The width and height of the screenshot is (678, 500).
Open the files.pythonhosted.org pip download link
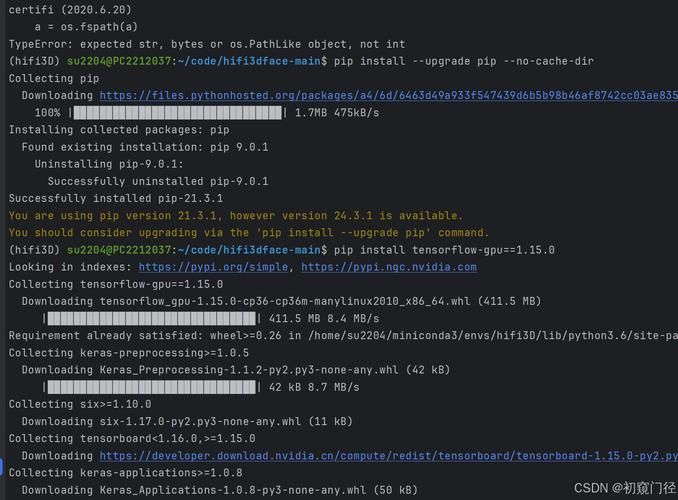[389, 96]
